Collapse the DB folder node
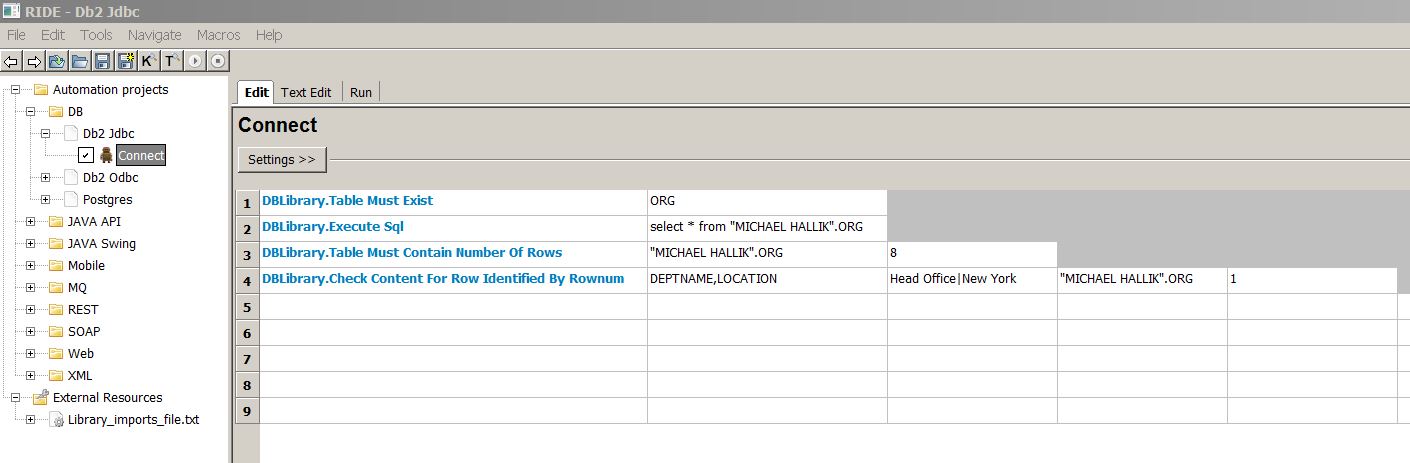The height and width of the screenshot is (463, 1410). (x=30, y=111)
